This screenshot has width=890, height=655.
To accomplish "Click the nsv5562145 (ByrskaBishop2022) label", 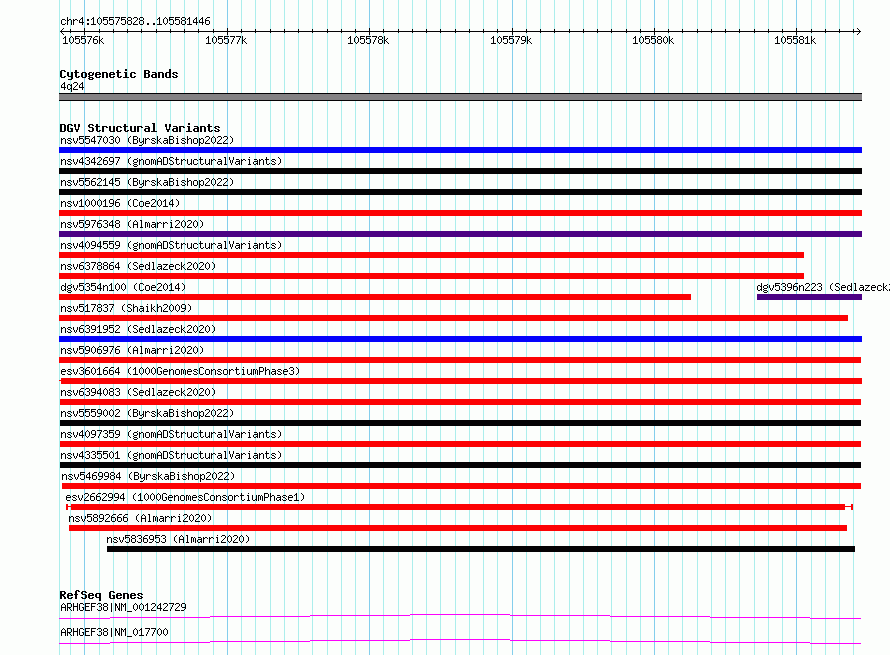I will click(x=147, y=182).
